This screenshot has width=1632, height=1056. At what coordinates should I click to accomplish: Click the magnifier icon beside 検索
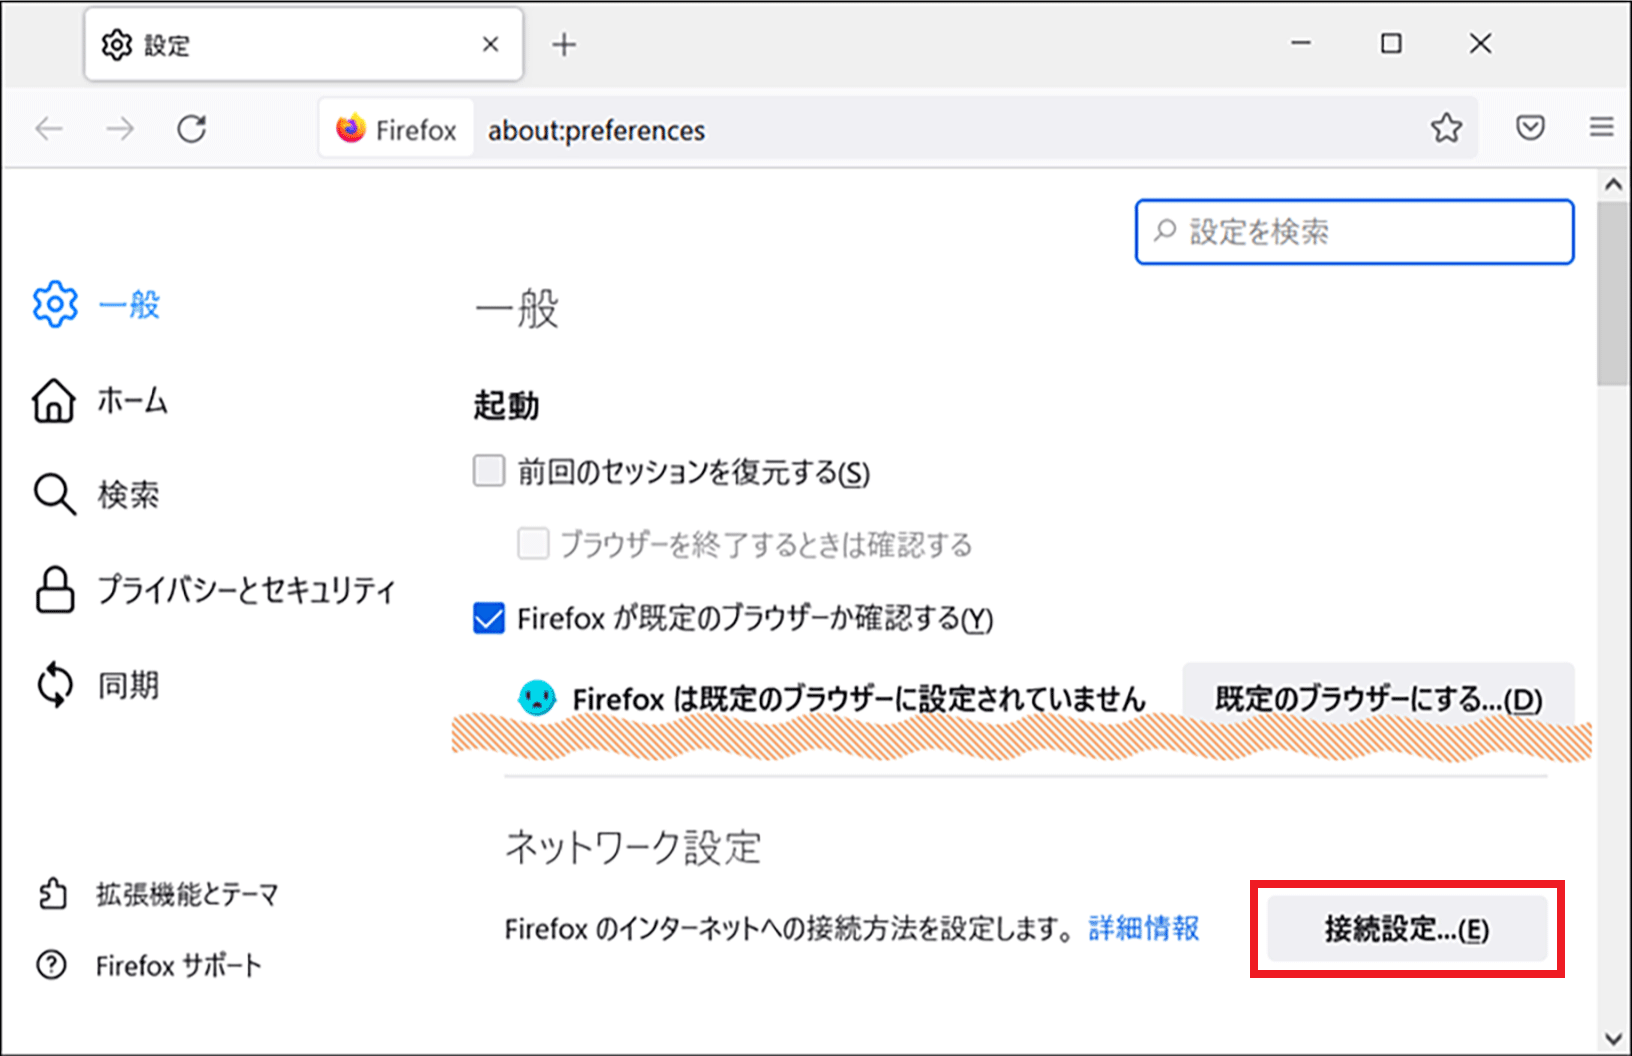55,494
